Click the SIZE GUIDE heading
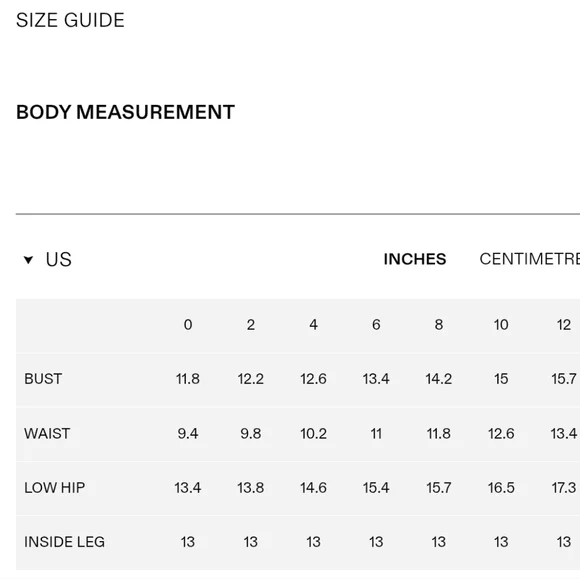The height and width of the screenshot is (579, 580). [70, 20]
